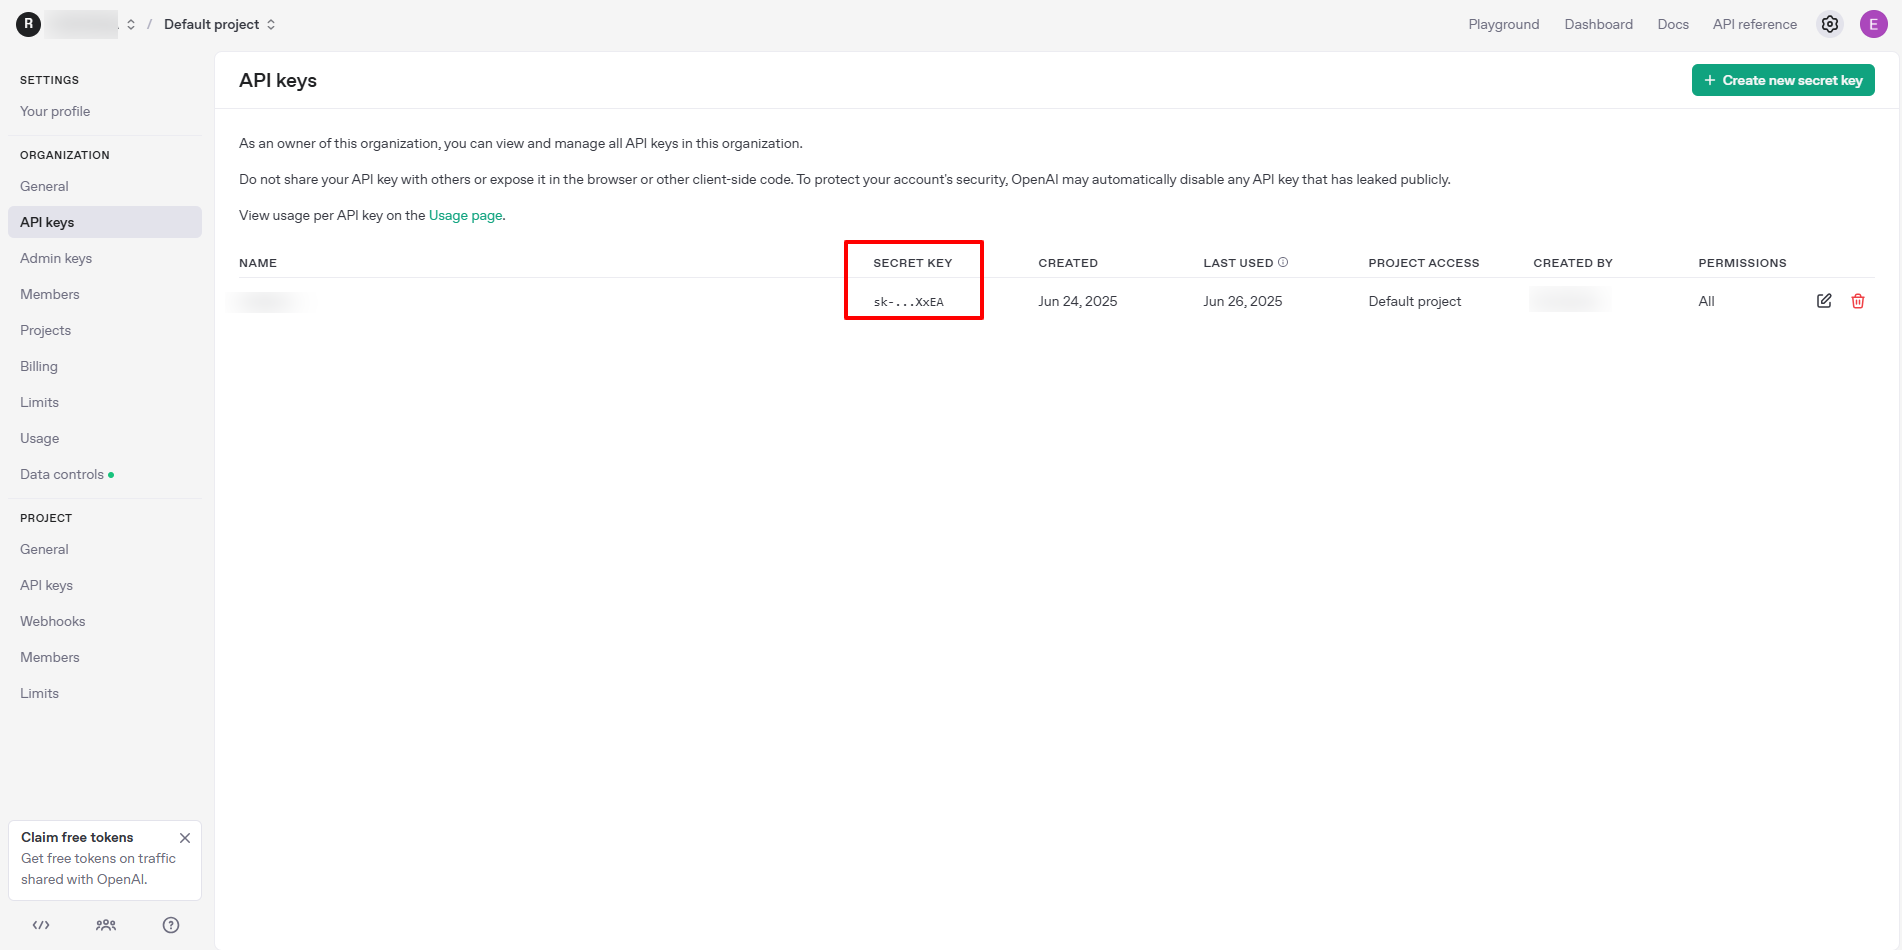Edit the sk-...XxEA key with pencil icon
The width and height of the screenshot is (1902, 950).
coord(1824,301)
